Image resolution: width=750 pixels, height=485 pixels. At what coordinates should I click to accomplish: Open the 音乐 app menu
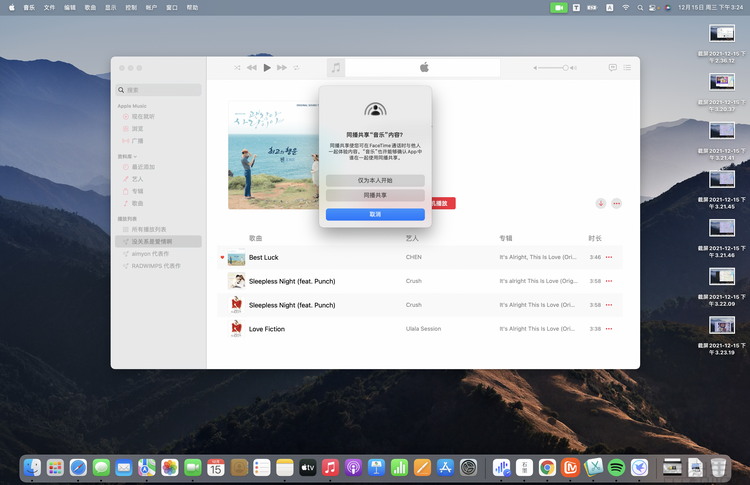[x=29, y=8]
